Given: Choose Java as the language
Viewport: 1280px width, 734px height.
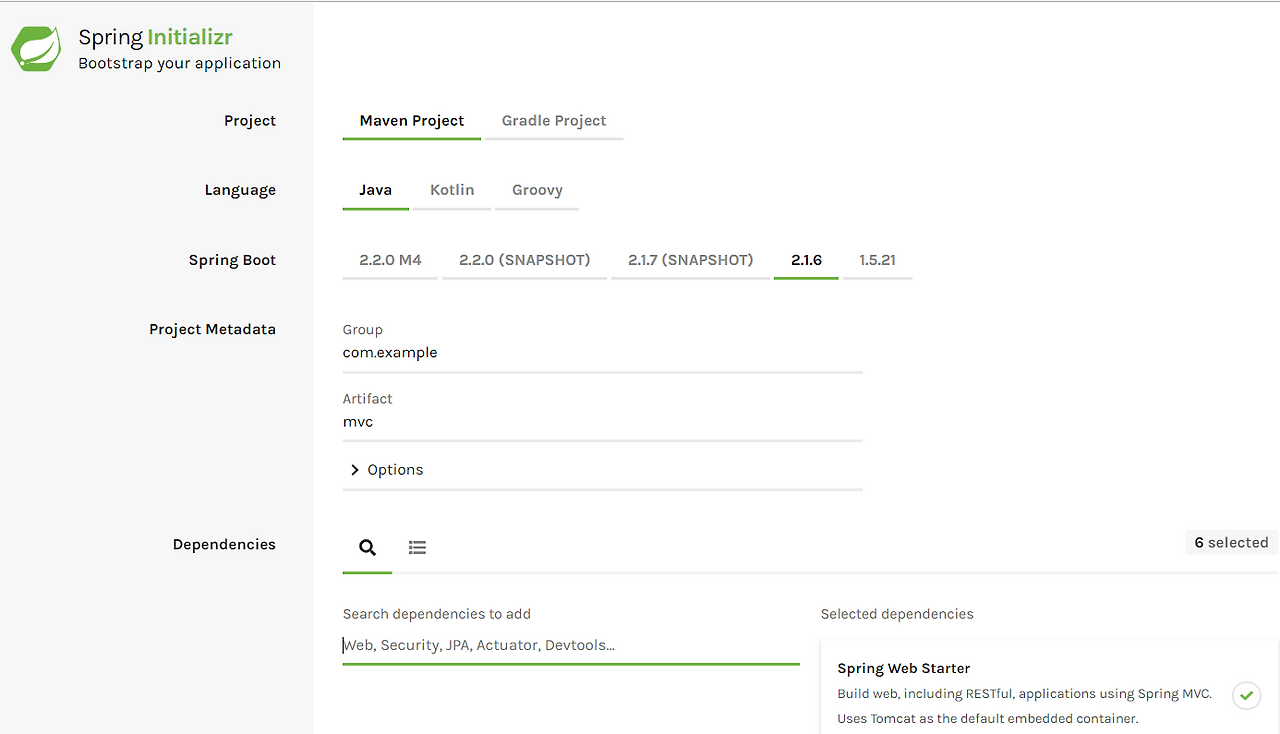Looking at the screenshot, I should coord(376,190).
